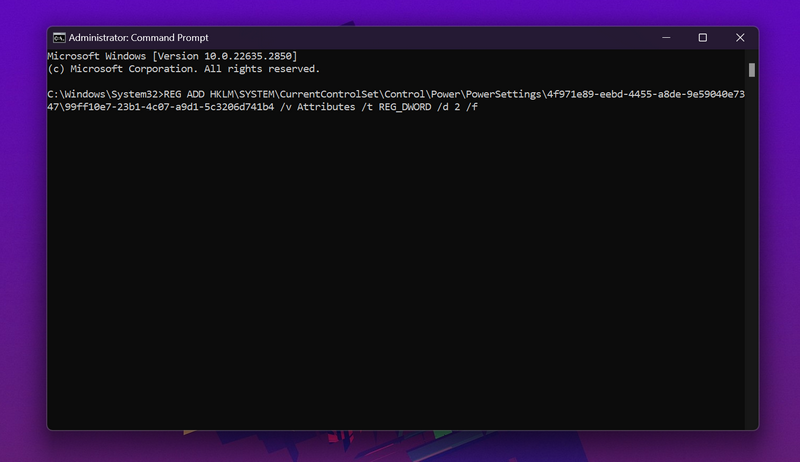Click the scrollbar track below the thumb
The image size is (800, 462).
(751, 250)
